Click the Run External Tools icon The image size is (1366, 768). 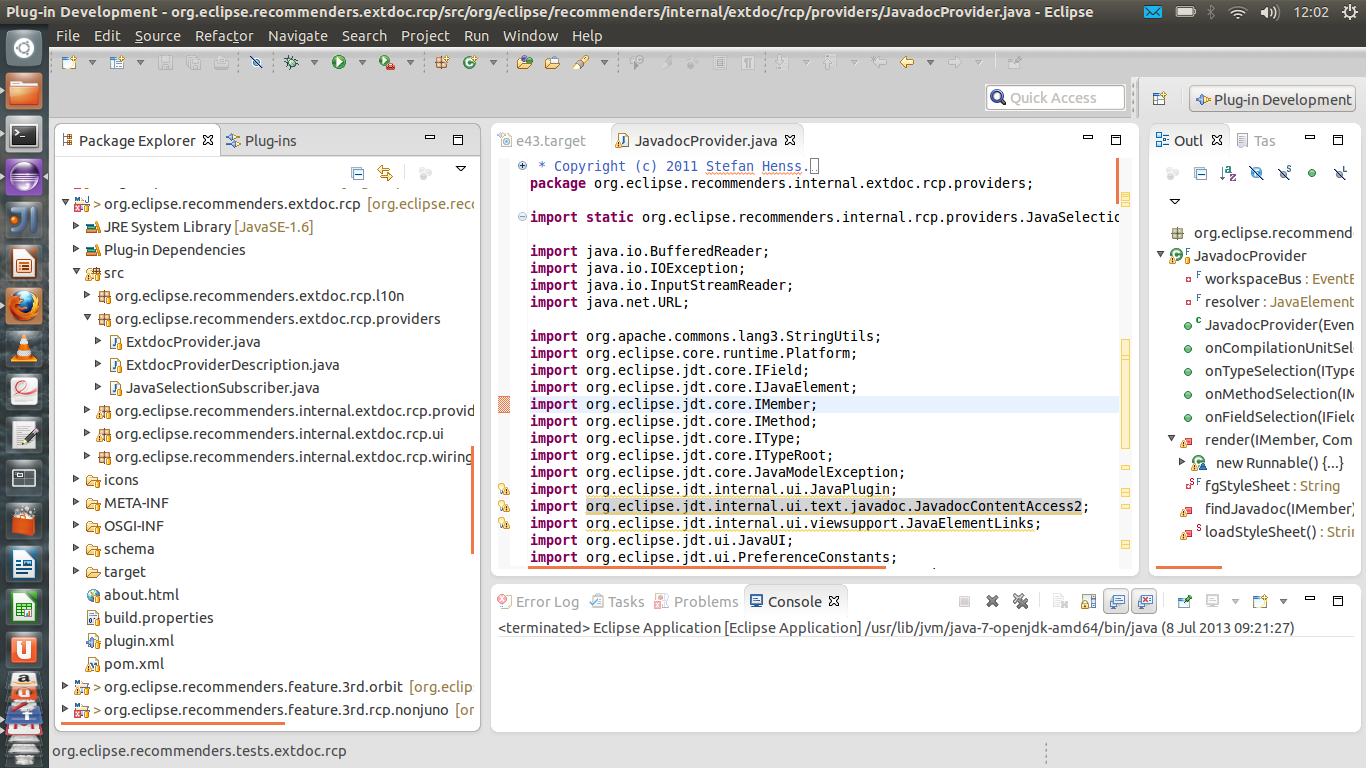click(x=386, y=62)
